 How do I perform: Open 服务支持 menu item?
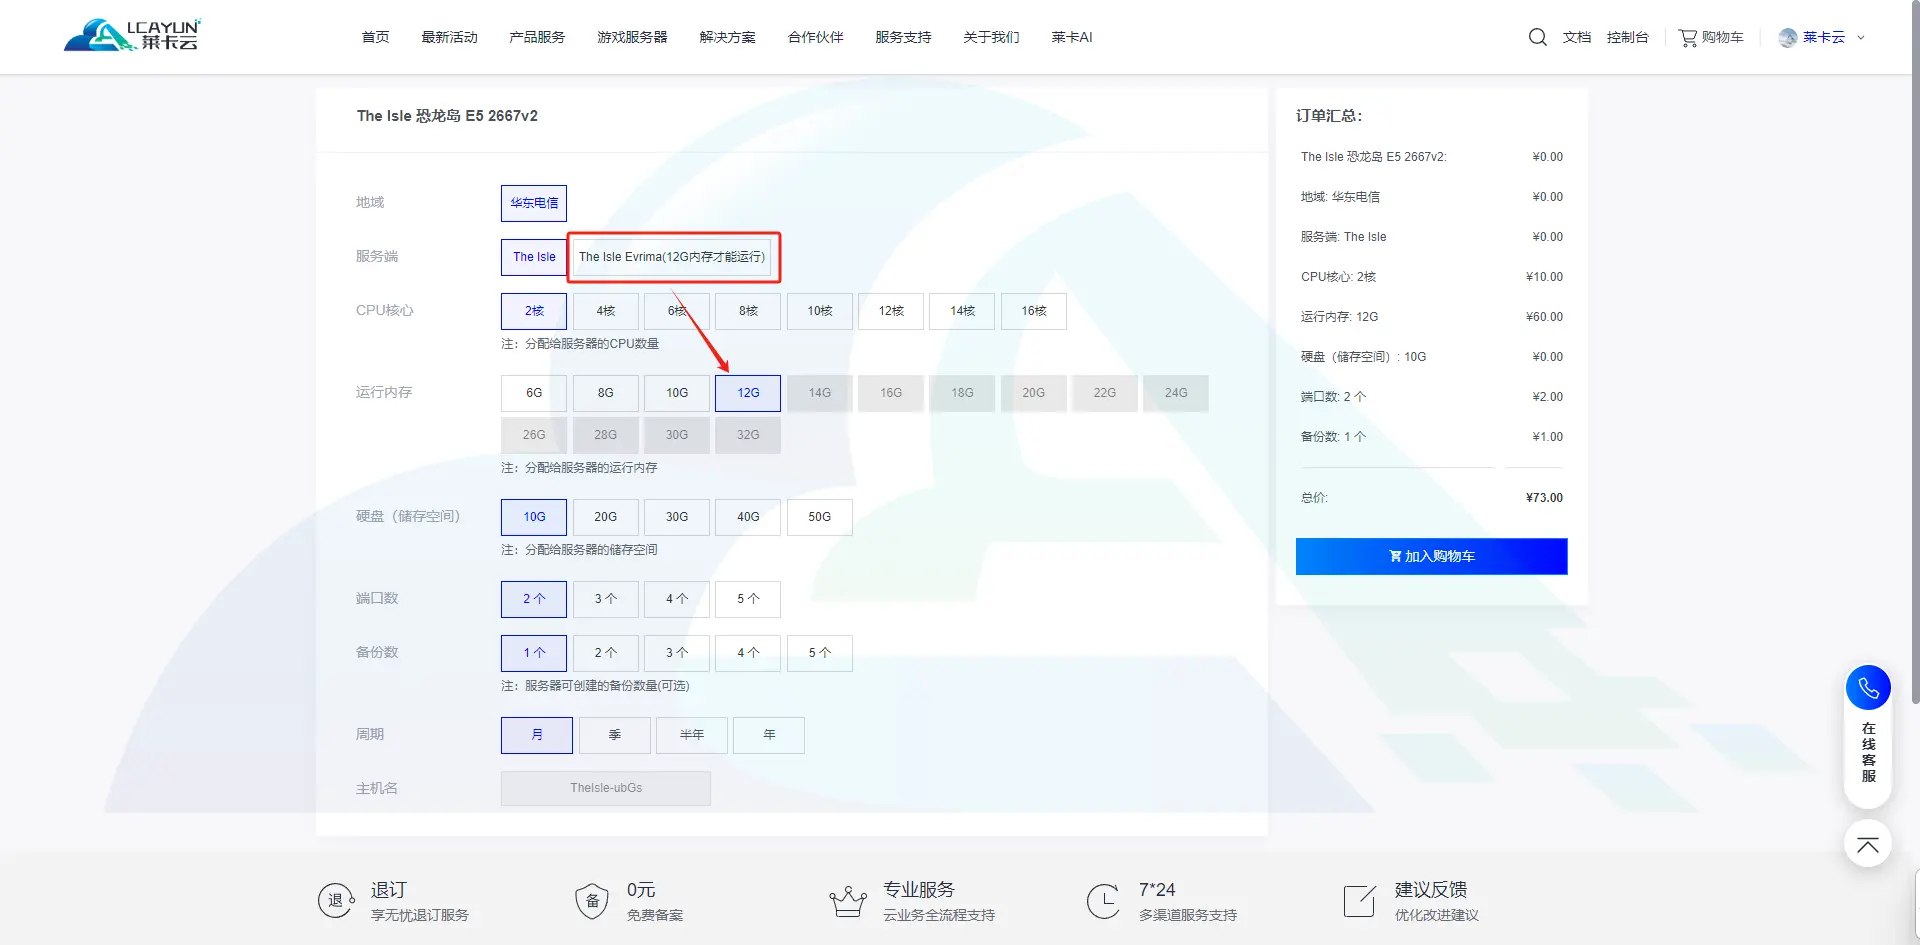[x=903, y=37]
